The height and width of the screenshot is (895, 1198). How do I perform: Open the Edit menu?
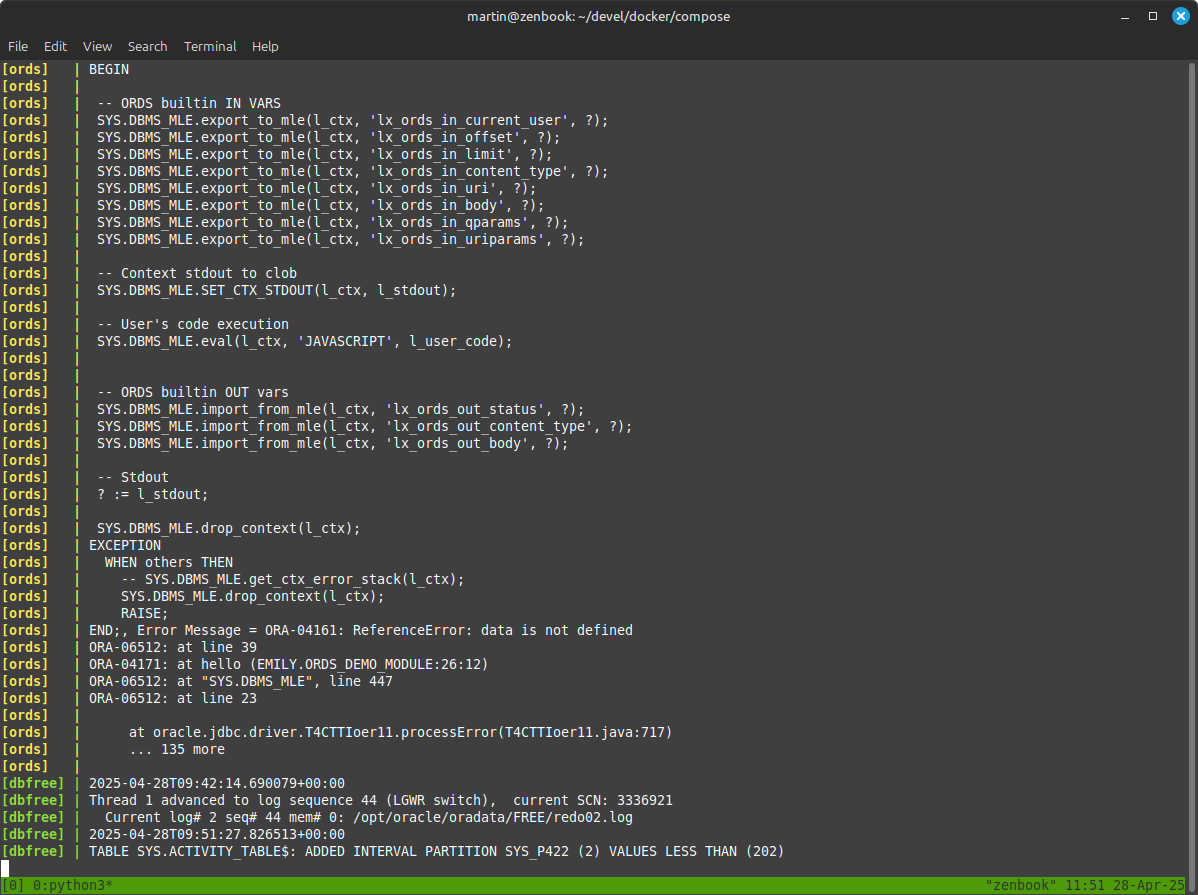pos(55,46)
